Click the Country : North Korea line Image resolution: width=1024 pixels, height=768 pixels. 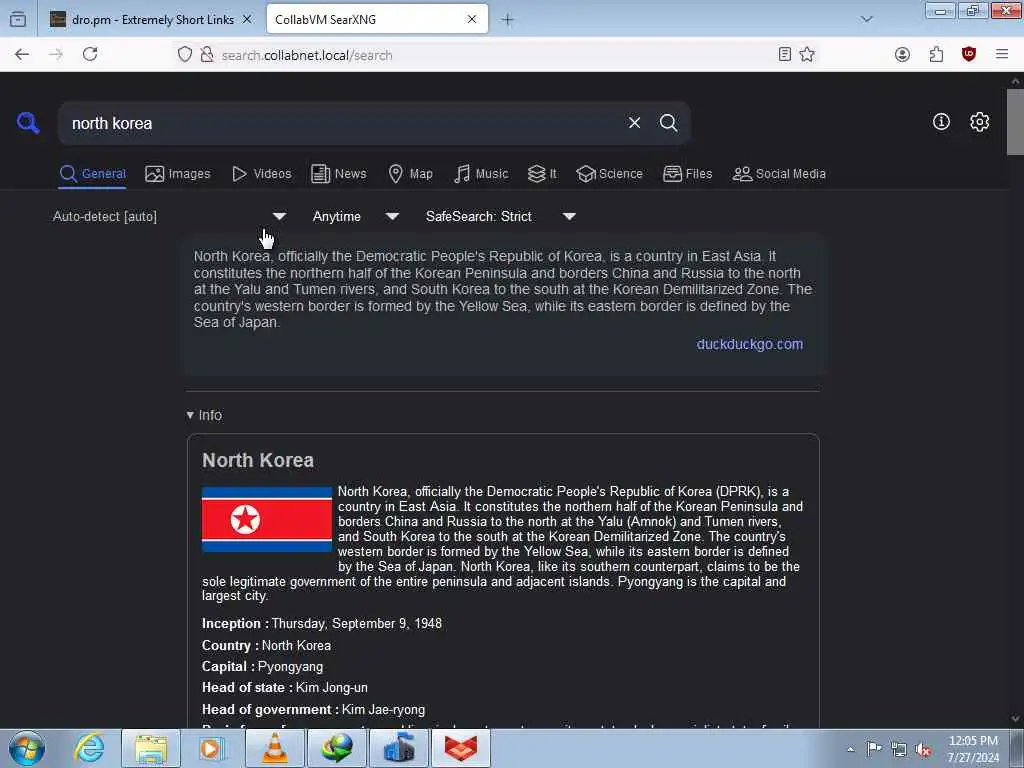point(266,645)
